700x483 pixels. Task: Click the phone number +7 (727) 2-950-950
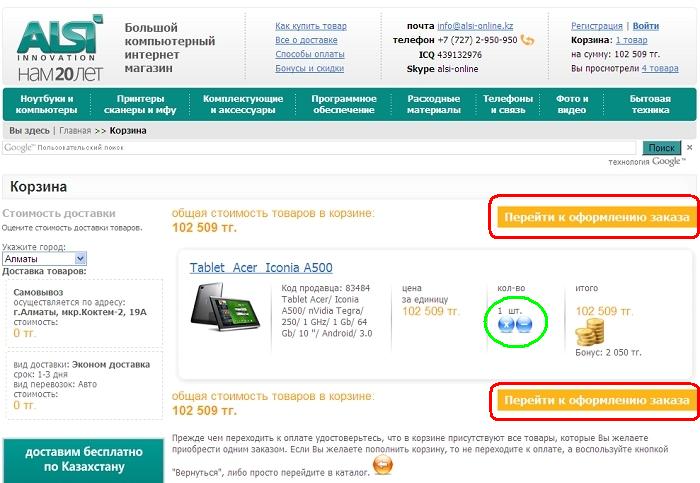click(477, 40)
